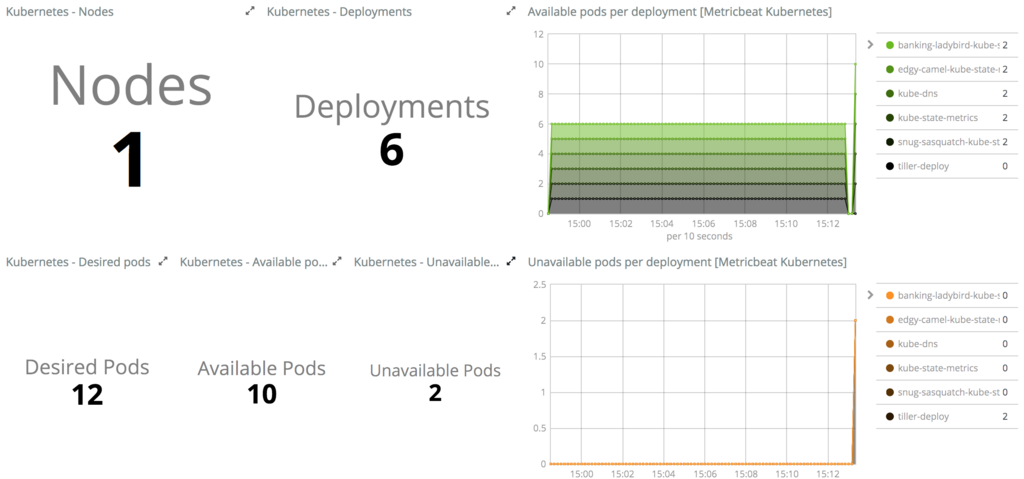Click the Desired Pods value 12
Viewport: 1024px width, 479px height.
(x=88, y=395)
